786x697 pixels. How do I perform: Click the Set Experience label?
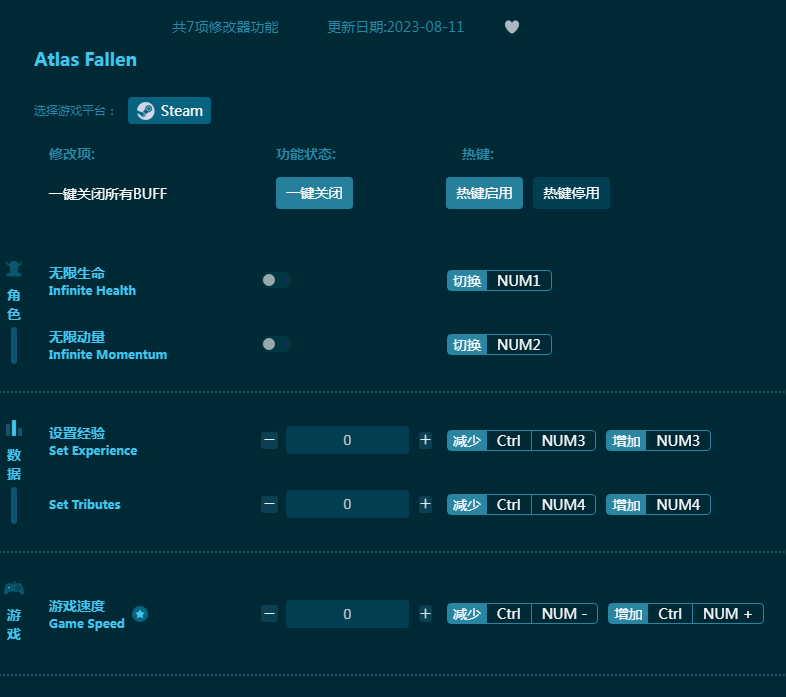93,450
